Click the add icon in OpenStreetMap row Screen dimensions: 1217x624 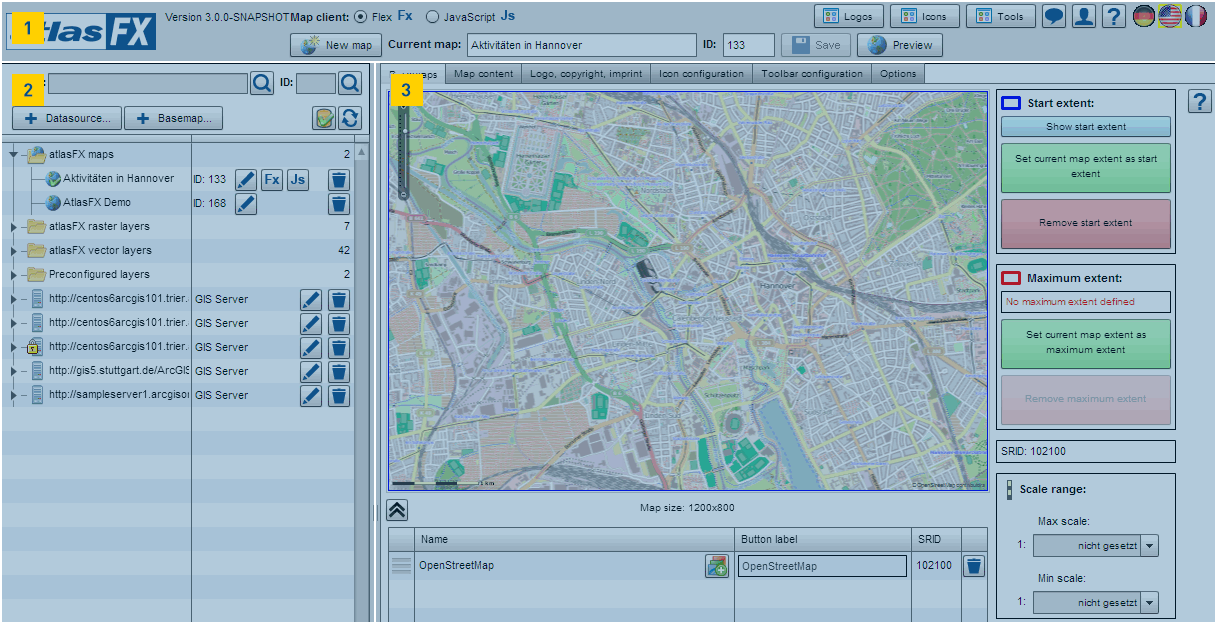click(717, 566)
